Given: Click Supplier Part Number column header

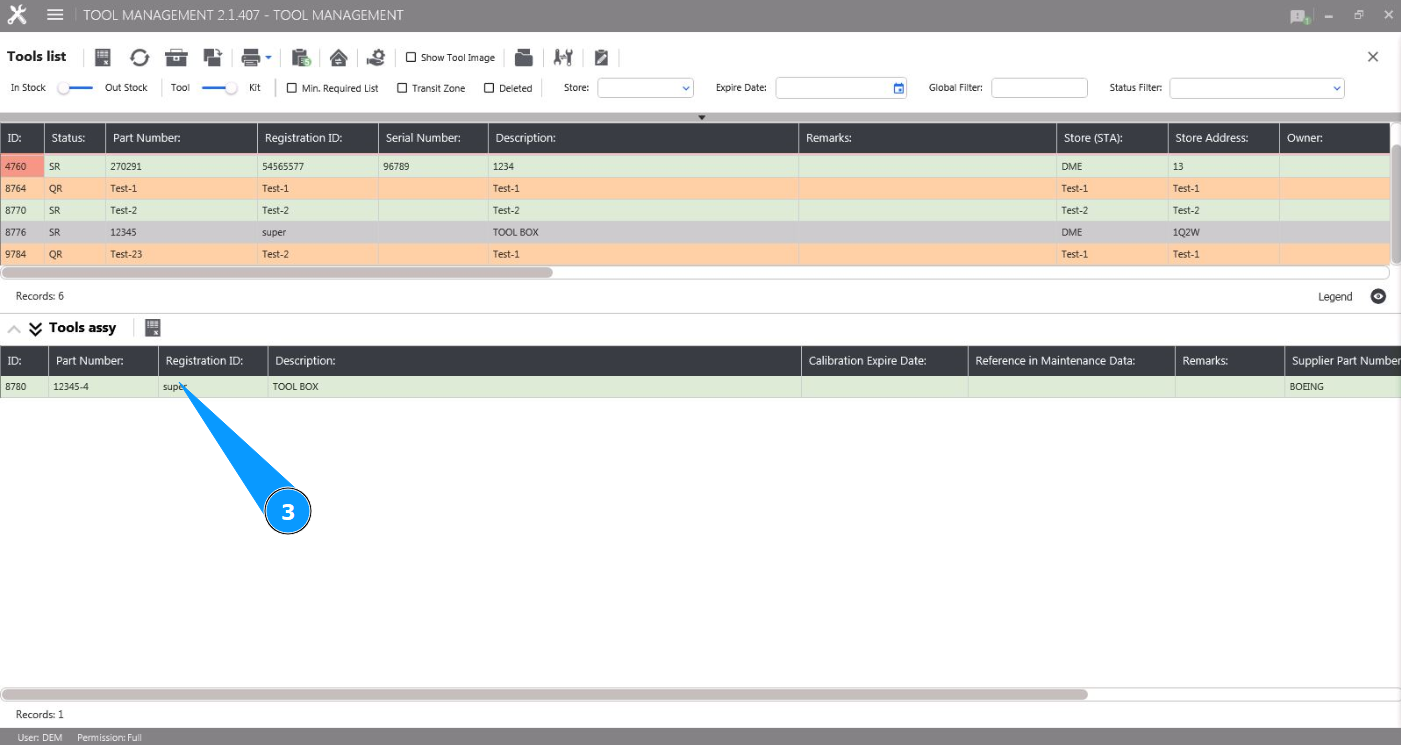Looking at the screenshot, I should (x=1343, y=361).
